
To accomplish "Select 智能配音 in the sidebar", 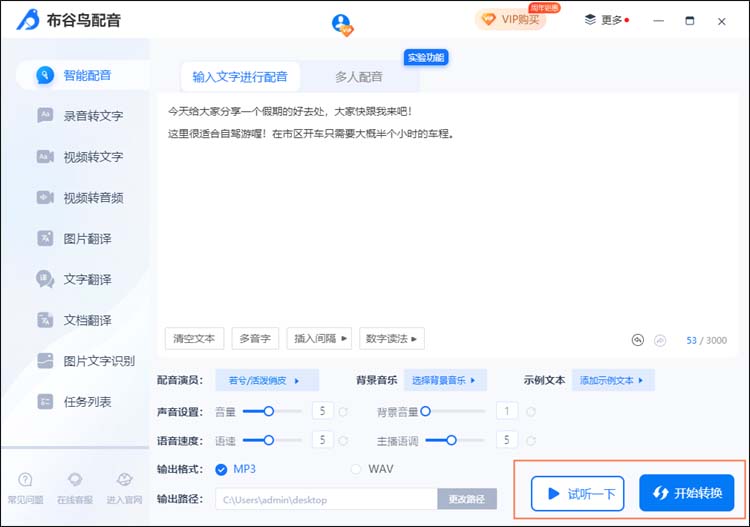I will point(82,75).
